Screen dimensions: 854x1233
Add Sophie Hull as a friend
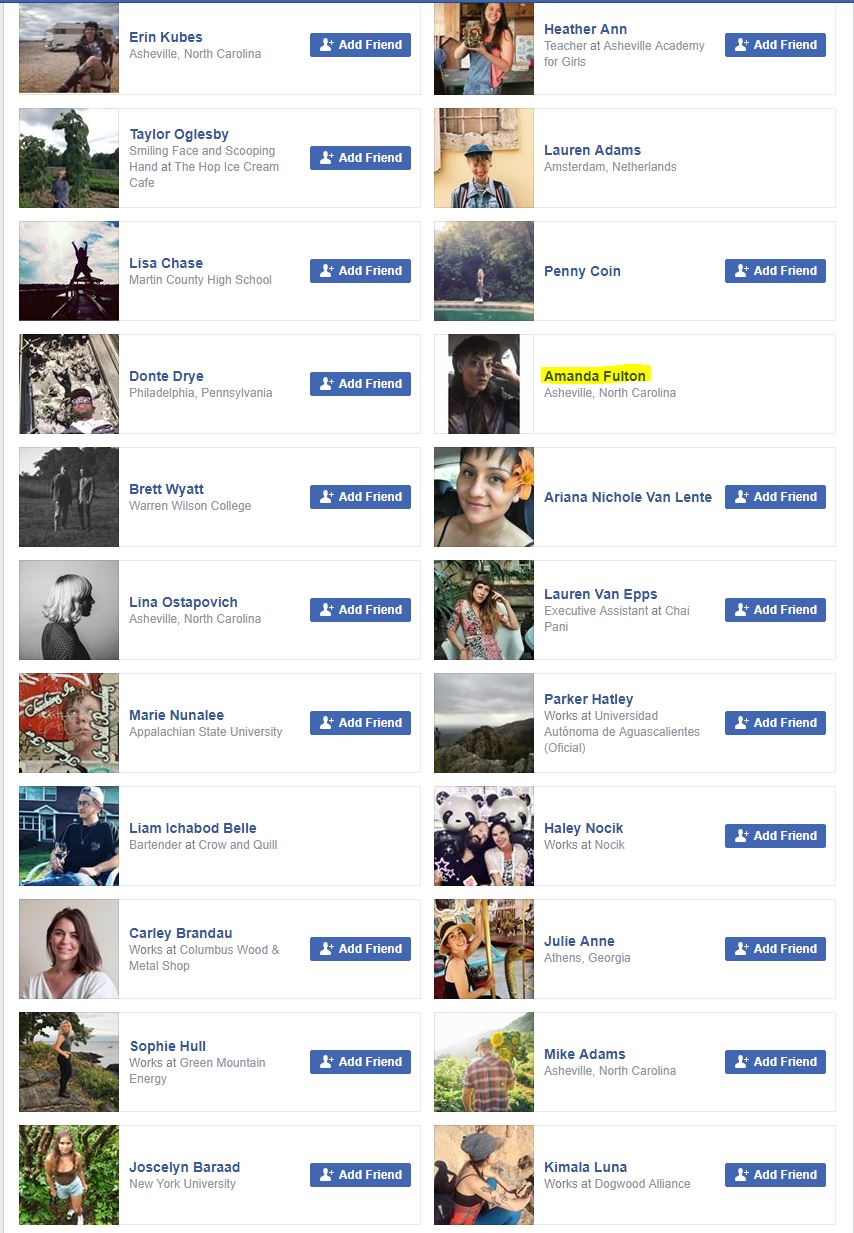tap(360, 1062)
